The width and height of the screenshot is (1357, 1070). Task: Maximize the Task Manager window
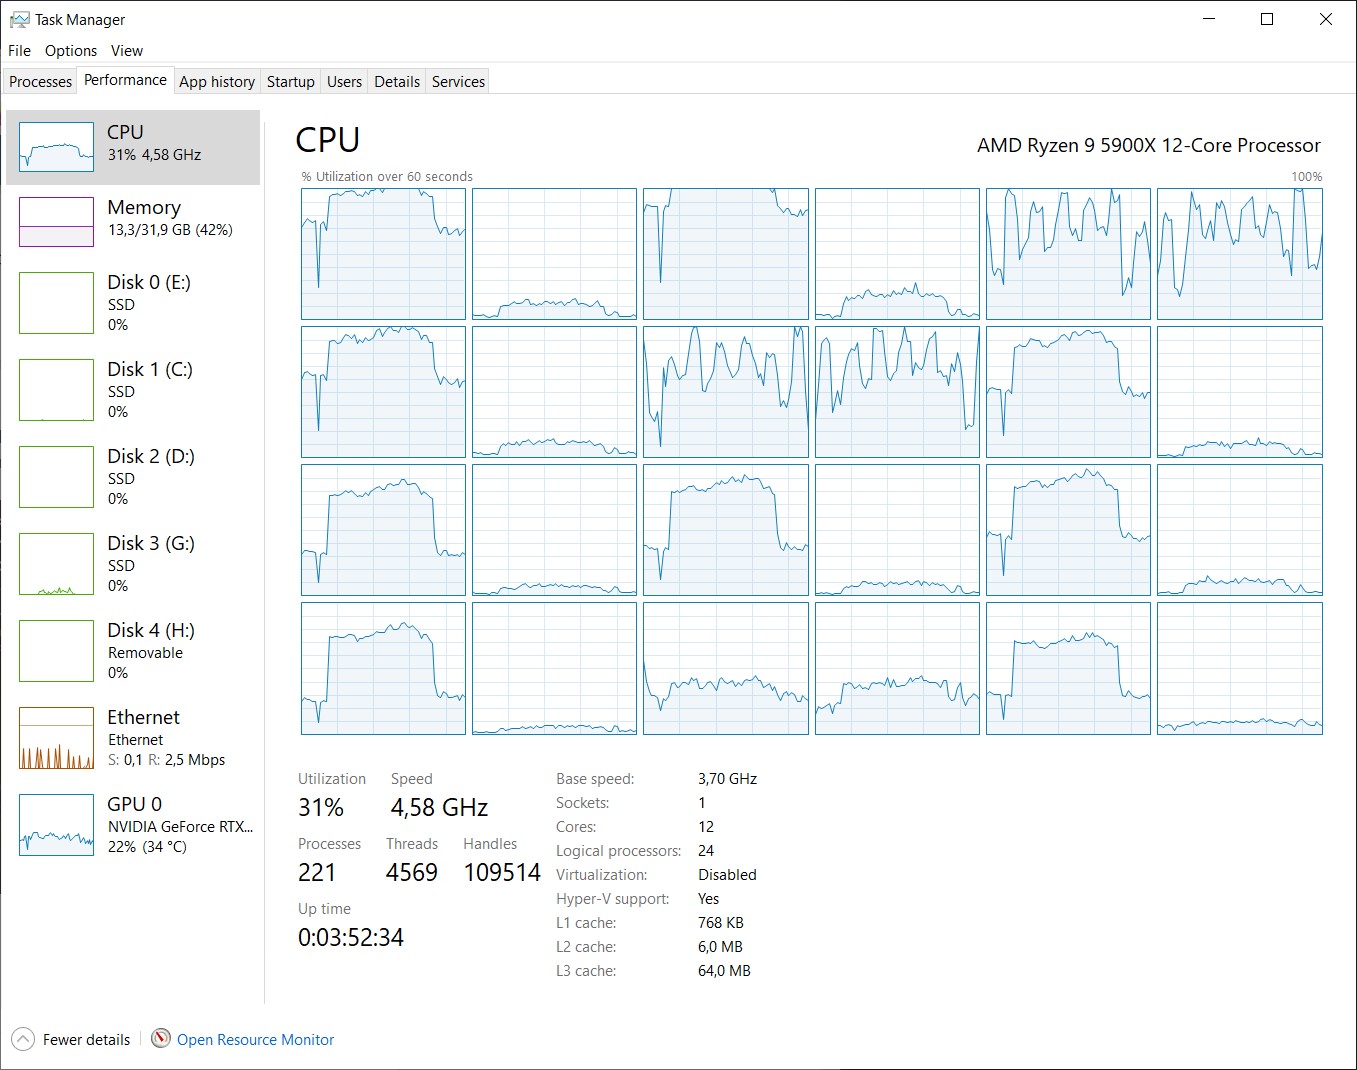click(x=1267, y=19)
